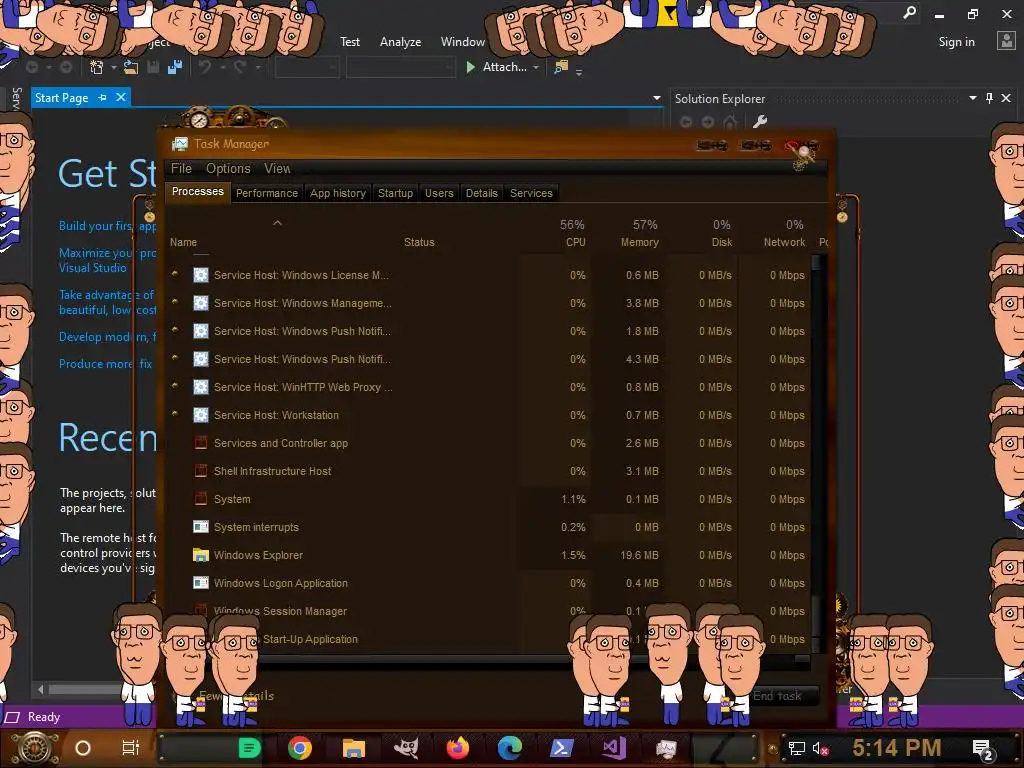Close the Start Page tab
The height and width of the screenshot is (768, 1024).
pyautogui.click(x=121, y=97)
